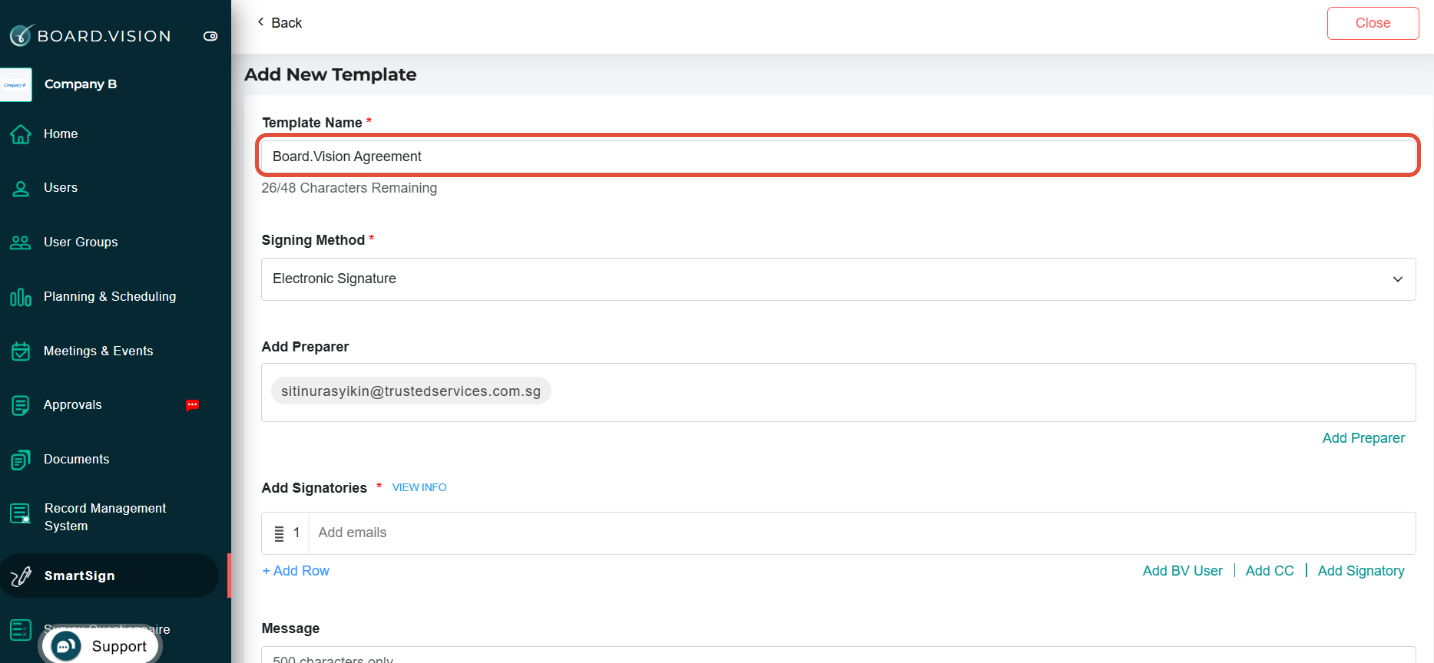This screenshot has width=1434, height=663.
Task: Open the VIEW INFO link
Action: pos(419,487)
